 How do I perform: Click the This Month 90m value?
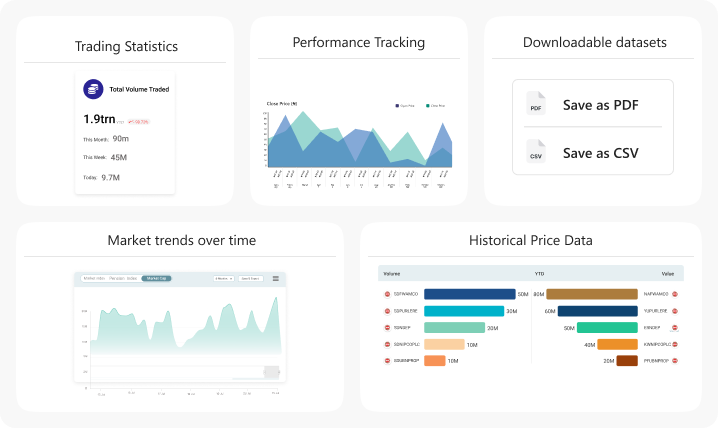click(121, 138)
